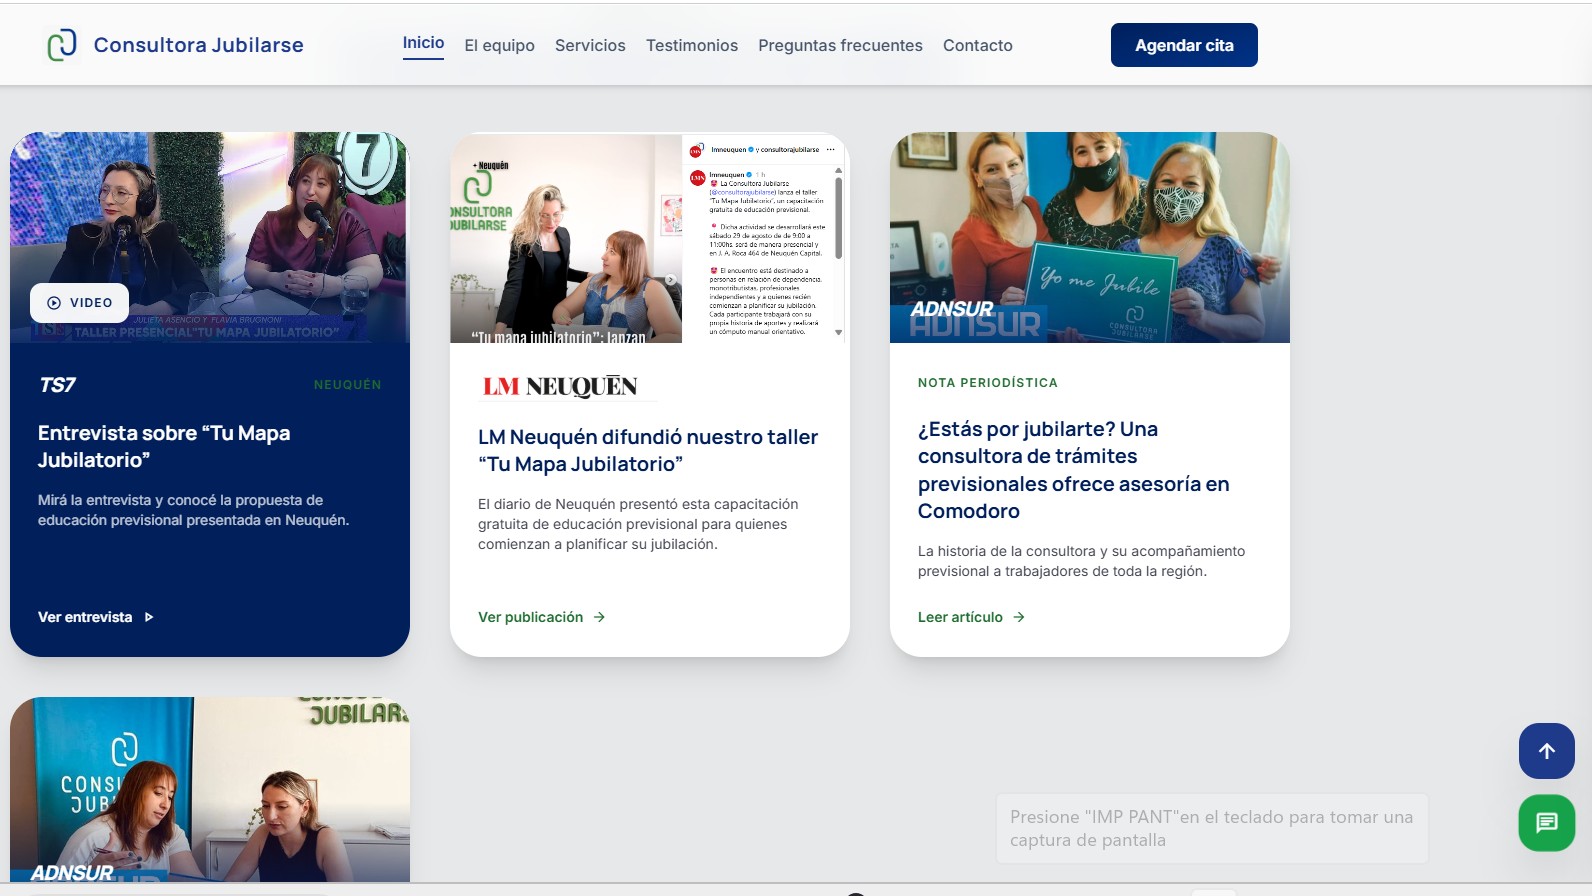This screenshot has height=896, width=1592.
Task: Click the LM Neuquén newspaper logo
Action: point(560,387)
